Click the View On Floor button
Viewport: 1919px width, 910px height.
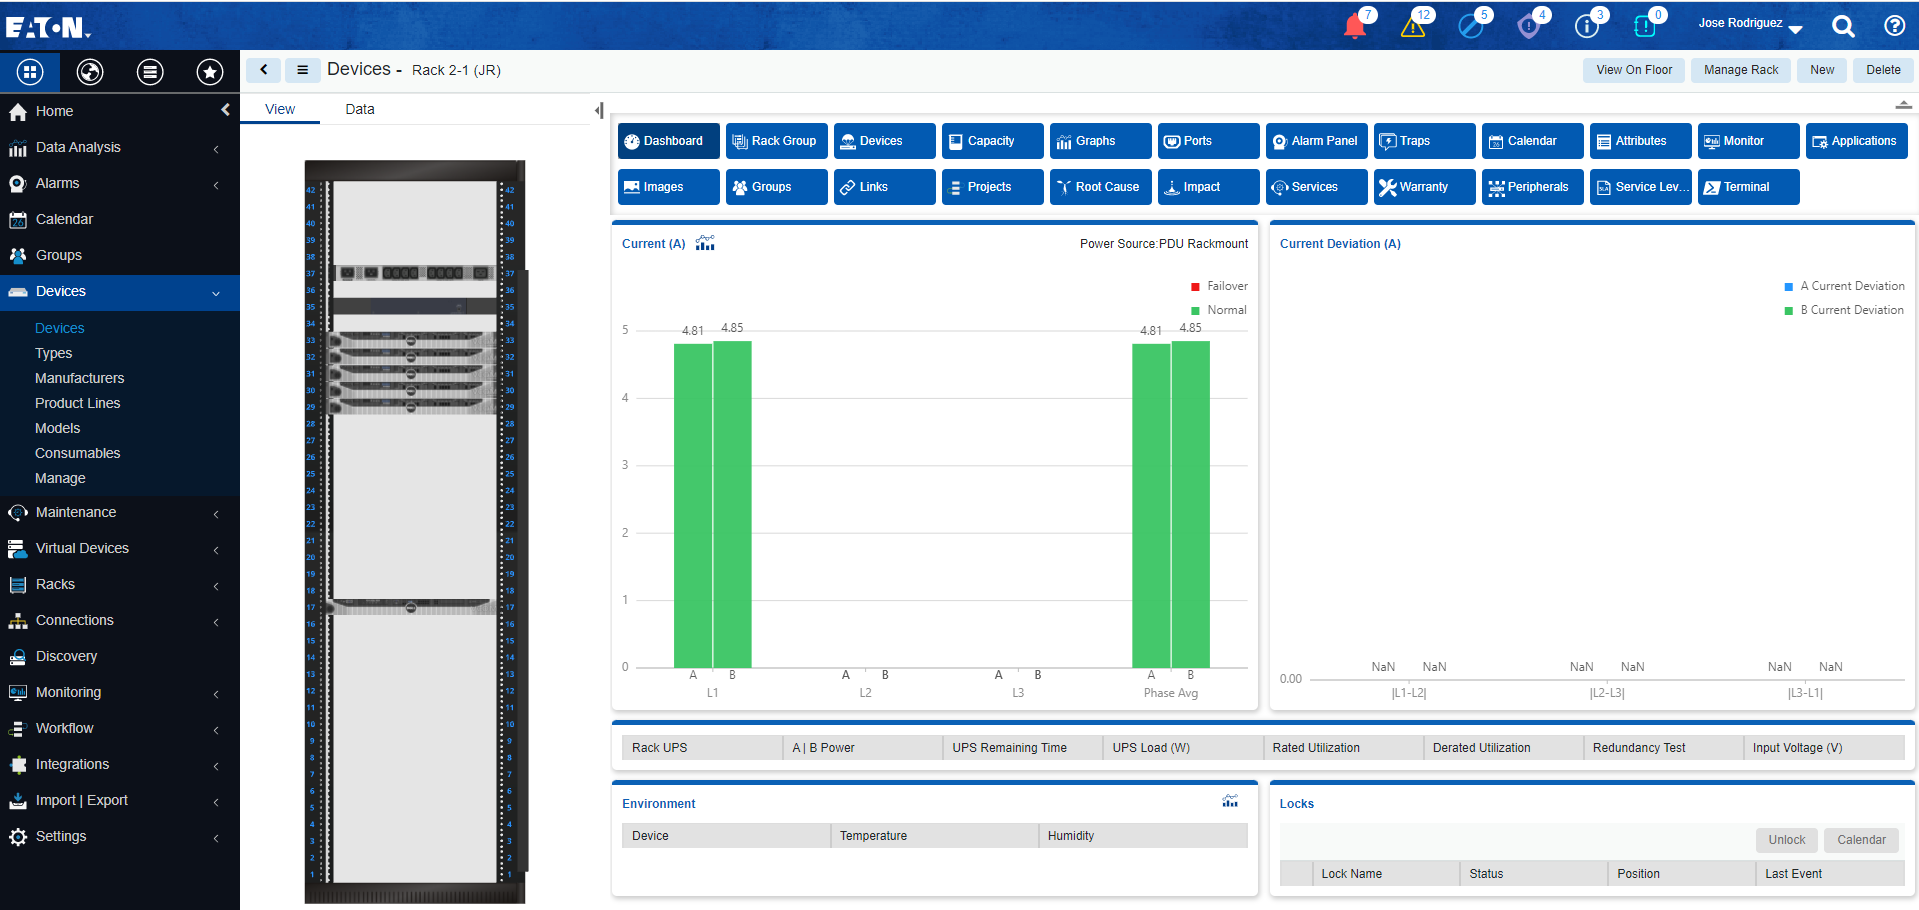pyautogui.click(x=1633, y=70)
